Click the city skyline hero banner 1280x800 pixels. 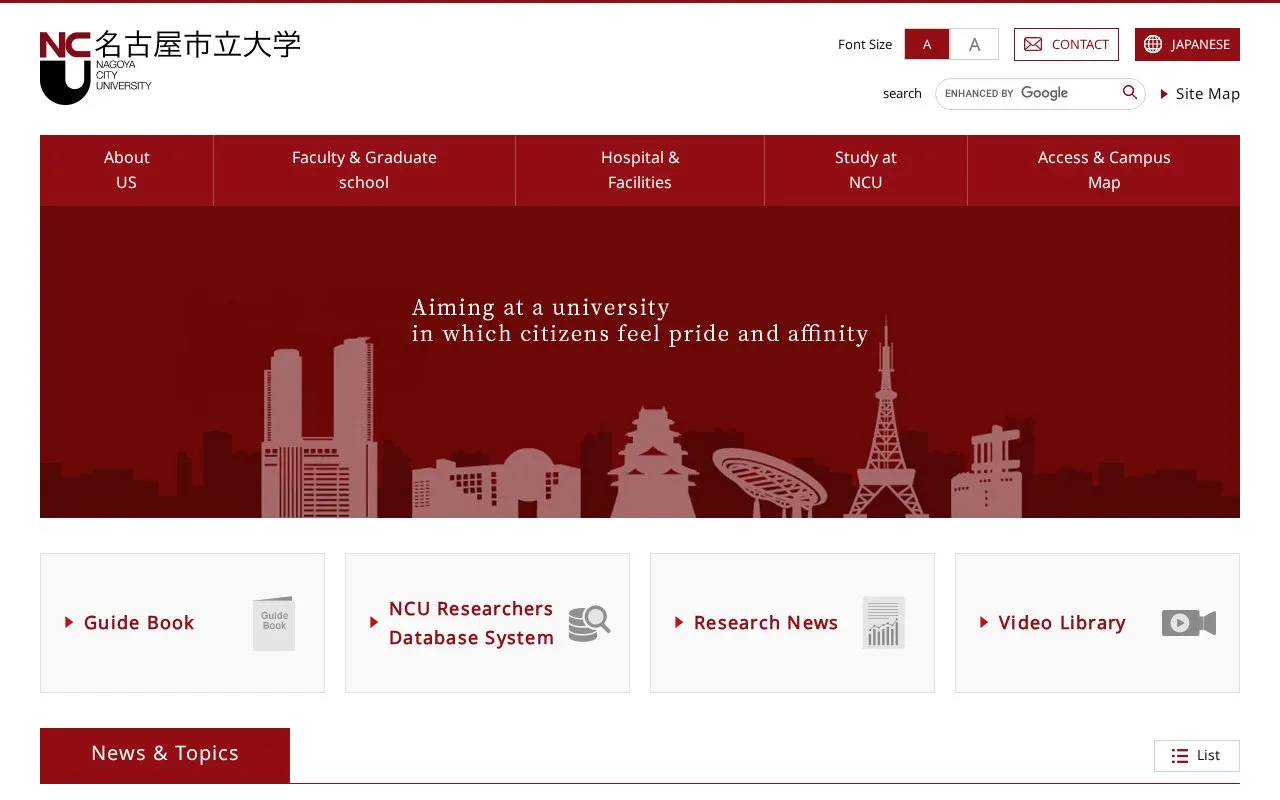(x=640, y=362)
